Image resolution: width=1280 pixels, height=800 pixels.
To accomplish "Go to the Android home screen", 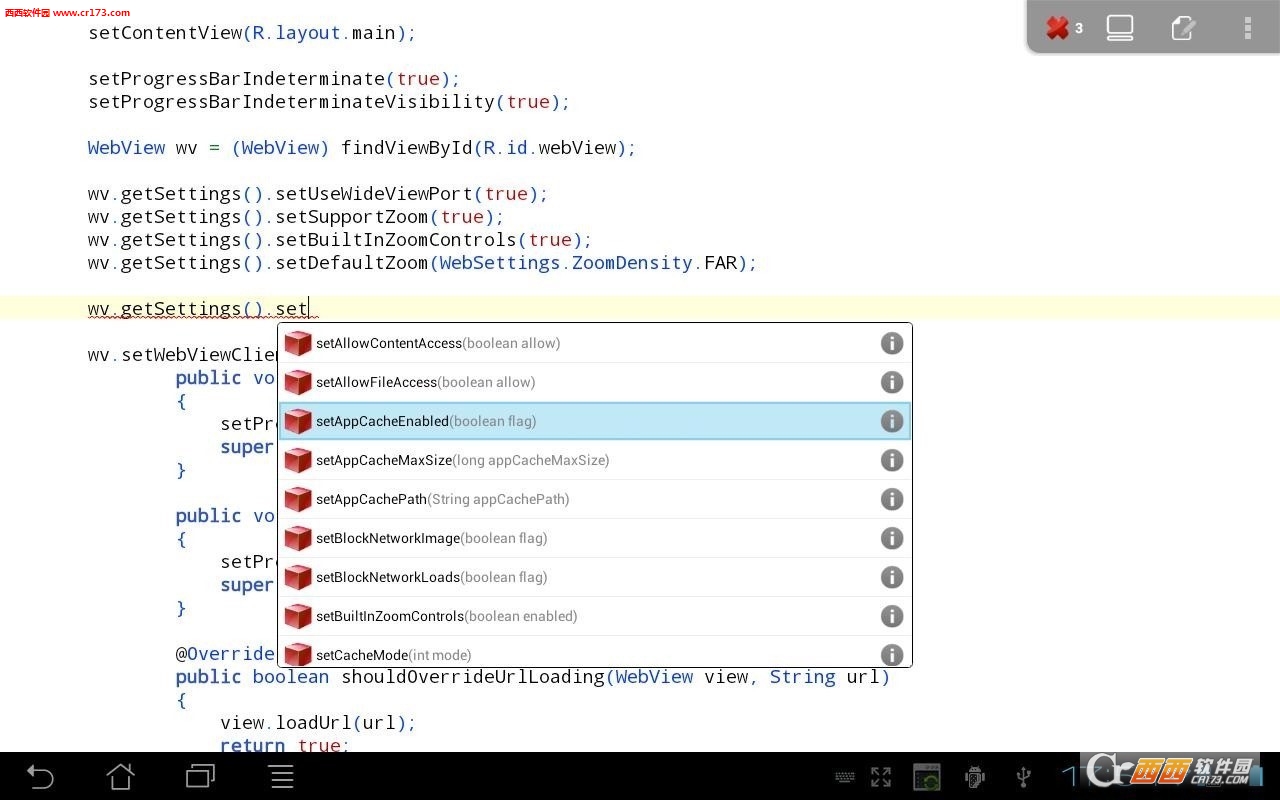I will point(120,776).
